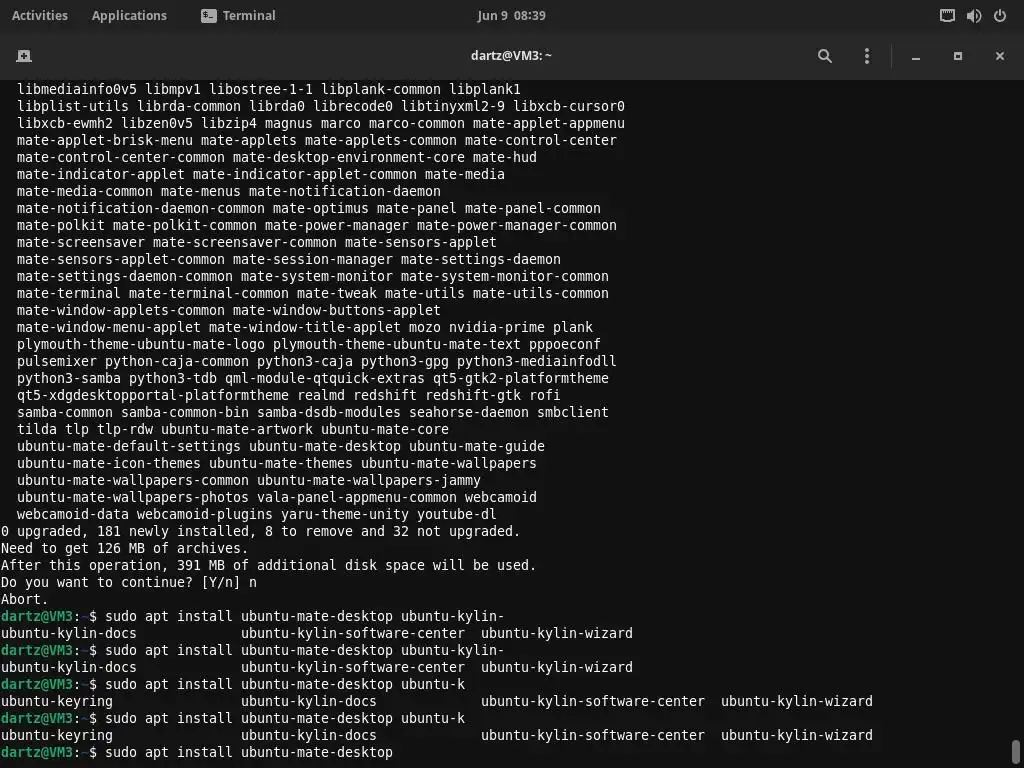Click 'After this operation, 391 MB' line
The image size is (1024, 768).
tap(268, 566)
